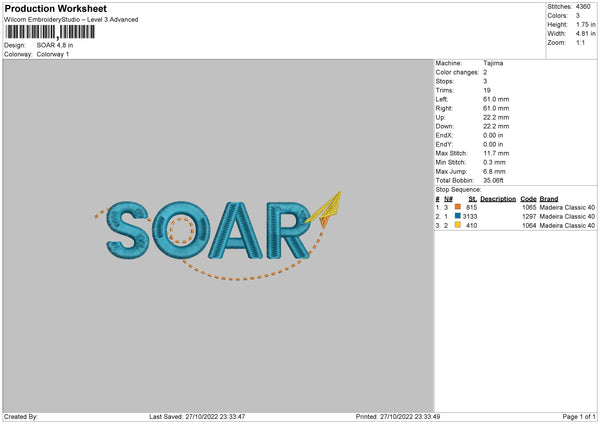
Task: Click the 'Down:' measurement label
Action: 445,126
